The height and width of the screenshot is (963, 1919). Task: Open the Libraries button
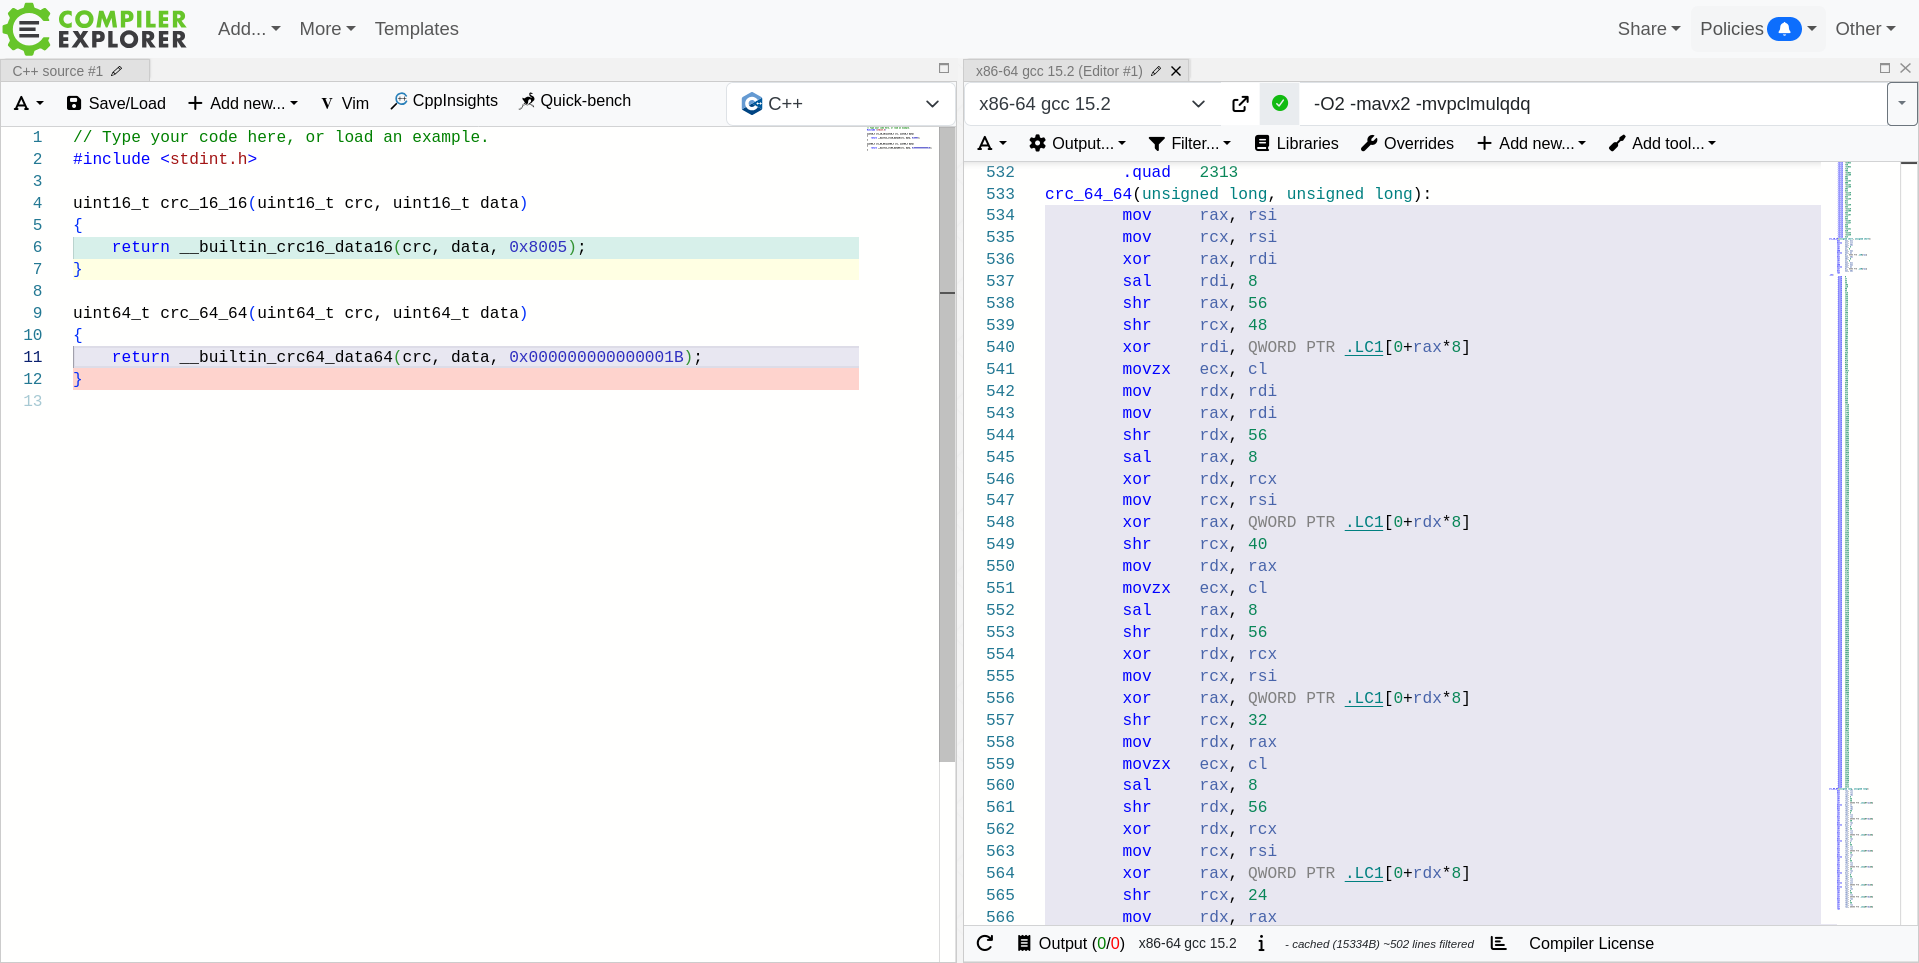point(1296,144)
